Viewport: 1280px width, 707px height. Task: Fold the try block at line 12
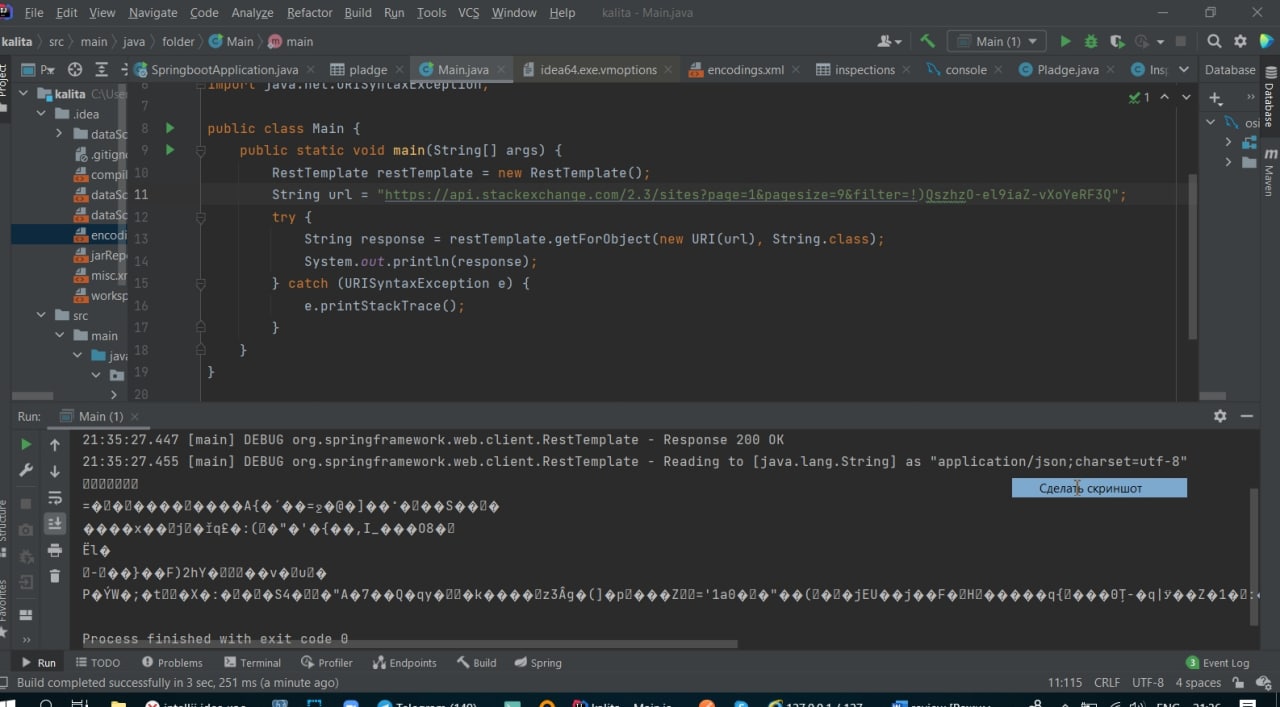coord(201,217)
